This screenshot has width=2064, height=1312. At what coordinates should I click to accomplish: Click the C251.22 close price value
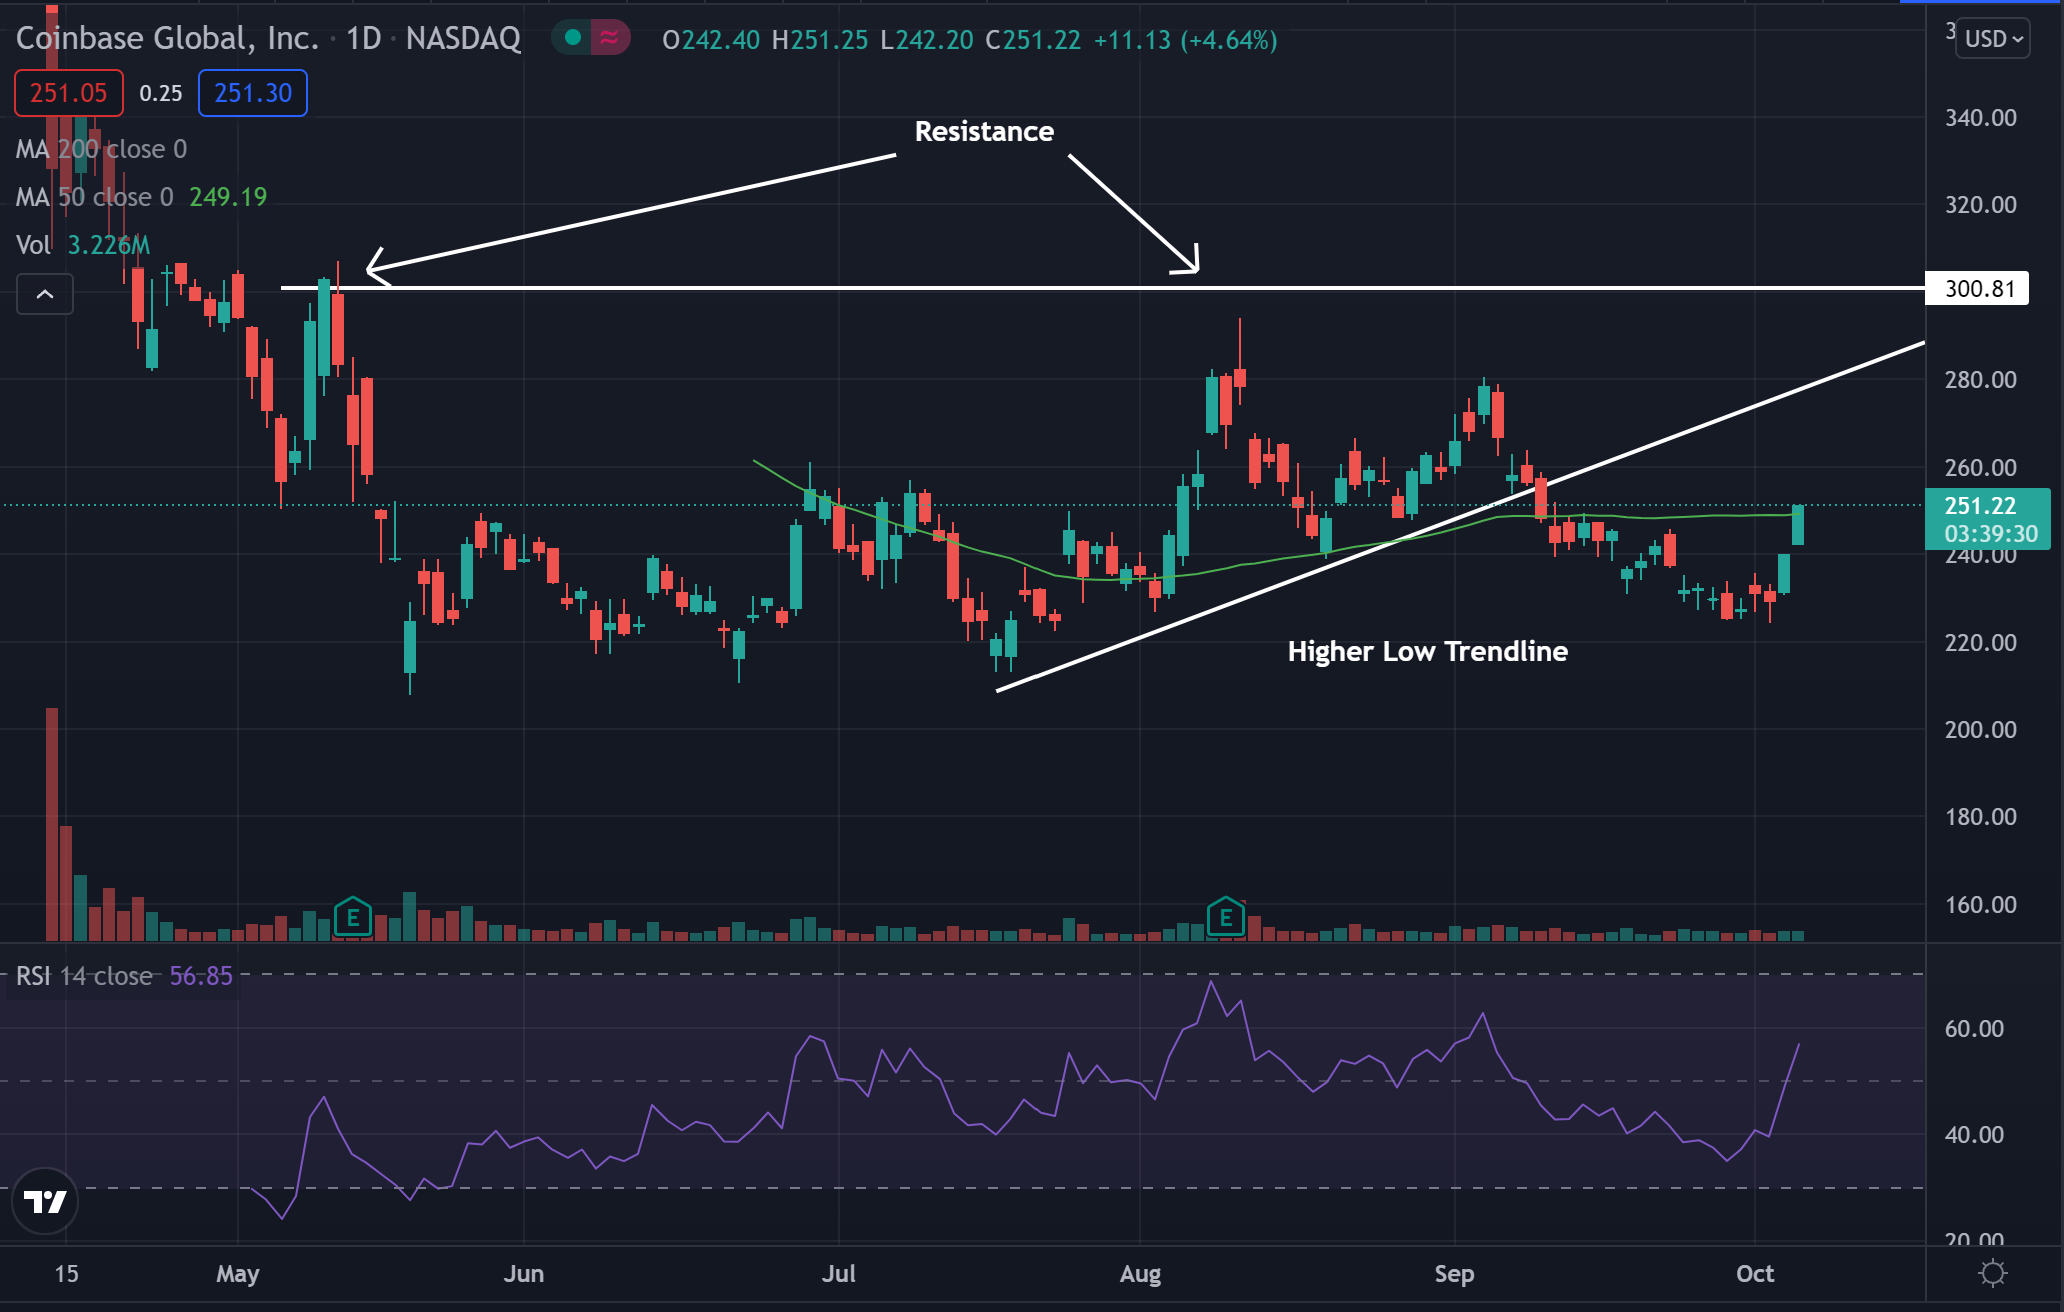click(x=1033, y=40)
